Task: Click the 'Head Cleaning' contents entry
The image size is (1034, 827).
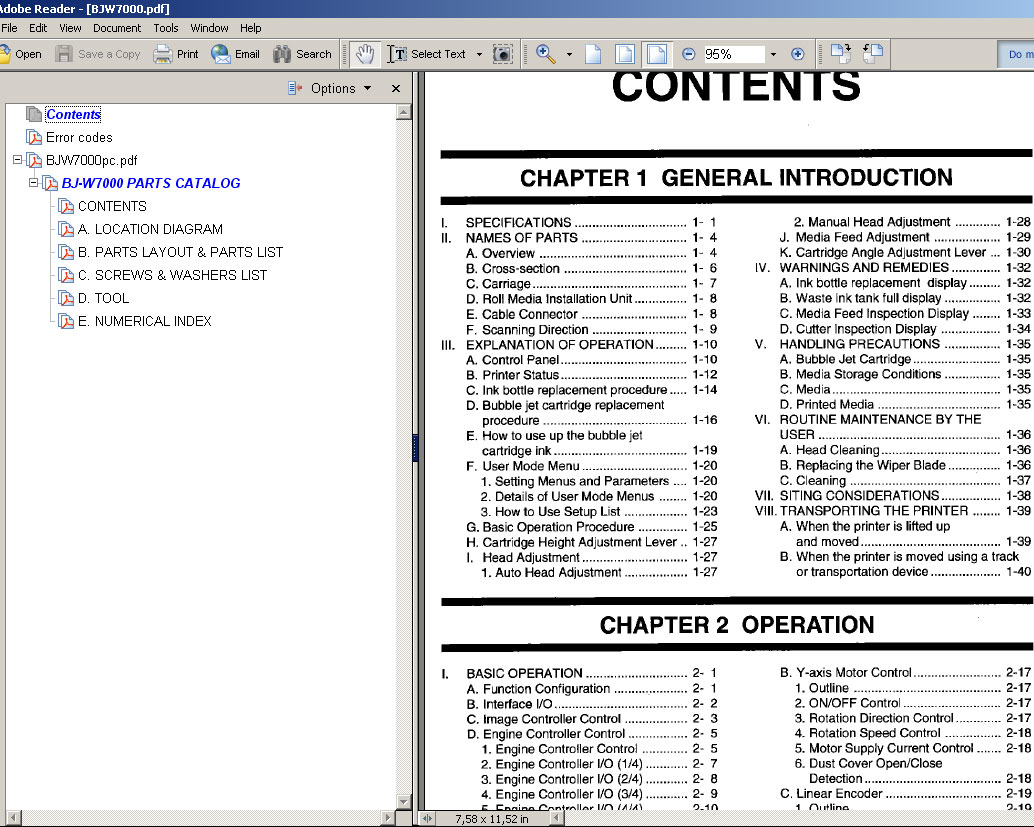Action: 837,450
